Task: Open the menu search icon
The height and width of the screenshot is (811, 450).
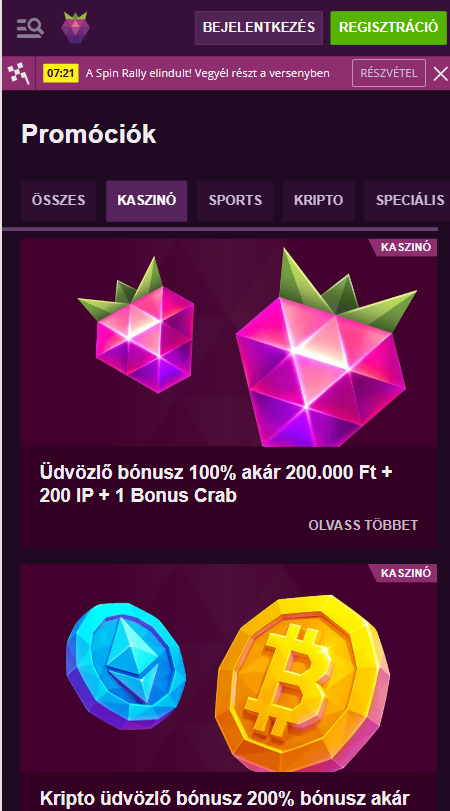Action: (30, 27)
